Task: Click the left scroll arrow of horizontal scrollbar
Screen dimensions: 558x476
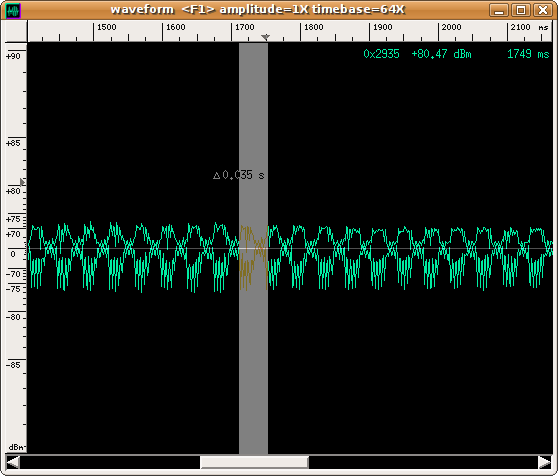Action: click(13, 462)
